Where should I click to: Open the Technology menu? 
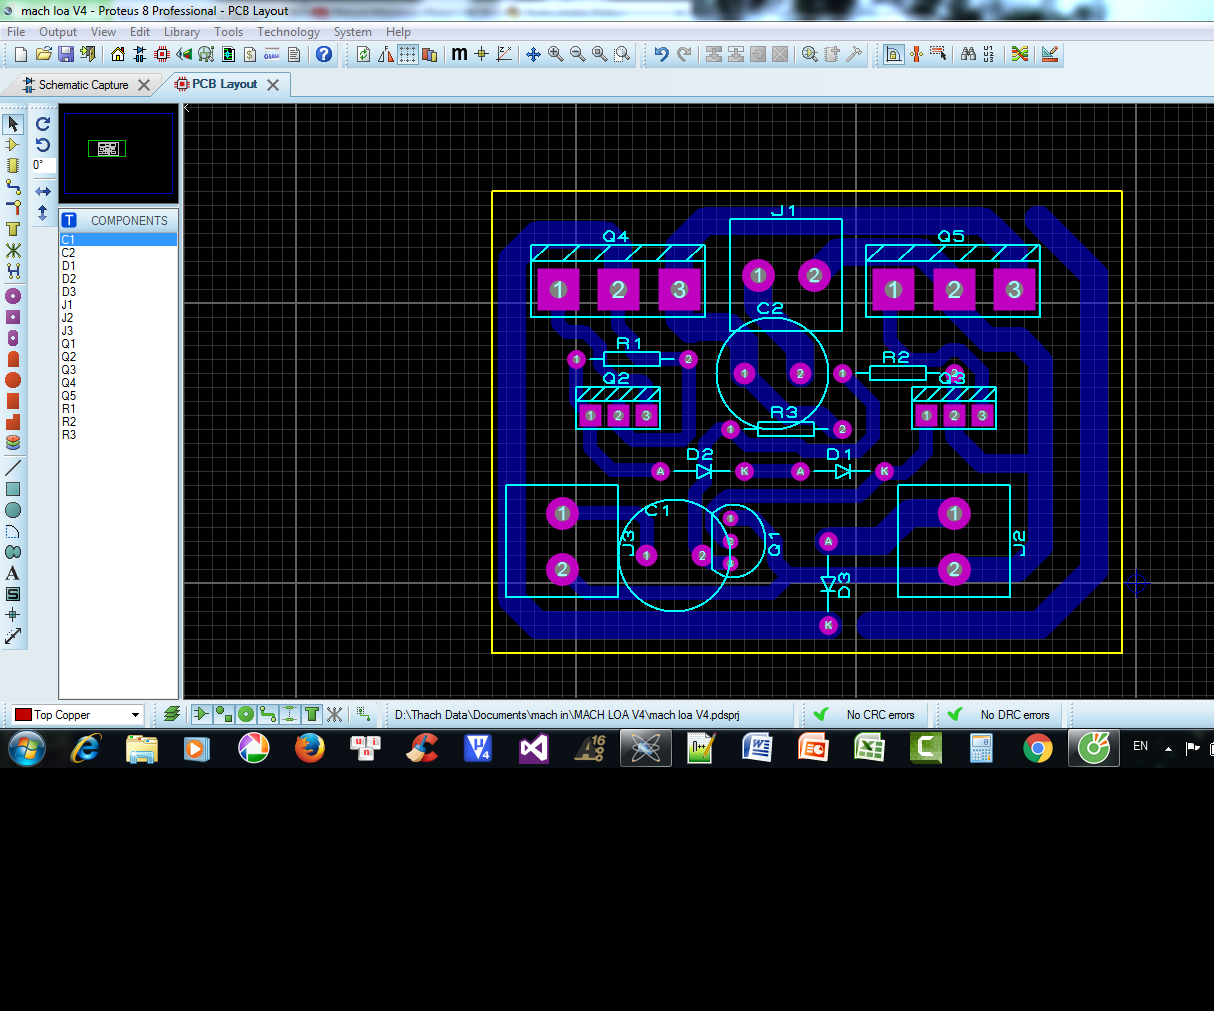(288, 31)
